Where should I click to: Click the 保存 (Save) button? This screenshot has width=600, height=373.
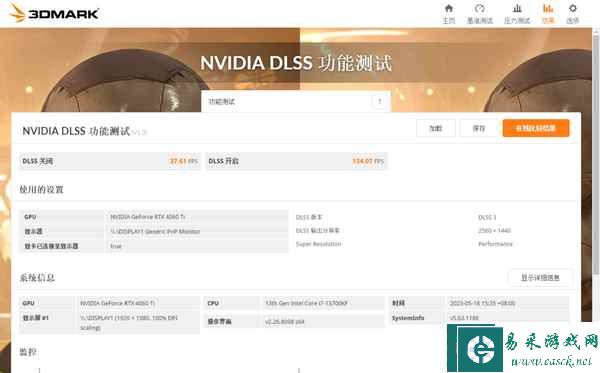click(x=479, y=128)
